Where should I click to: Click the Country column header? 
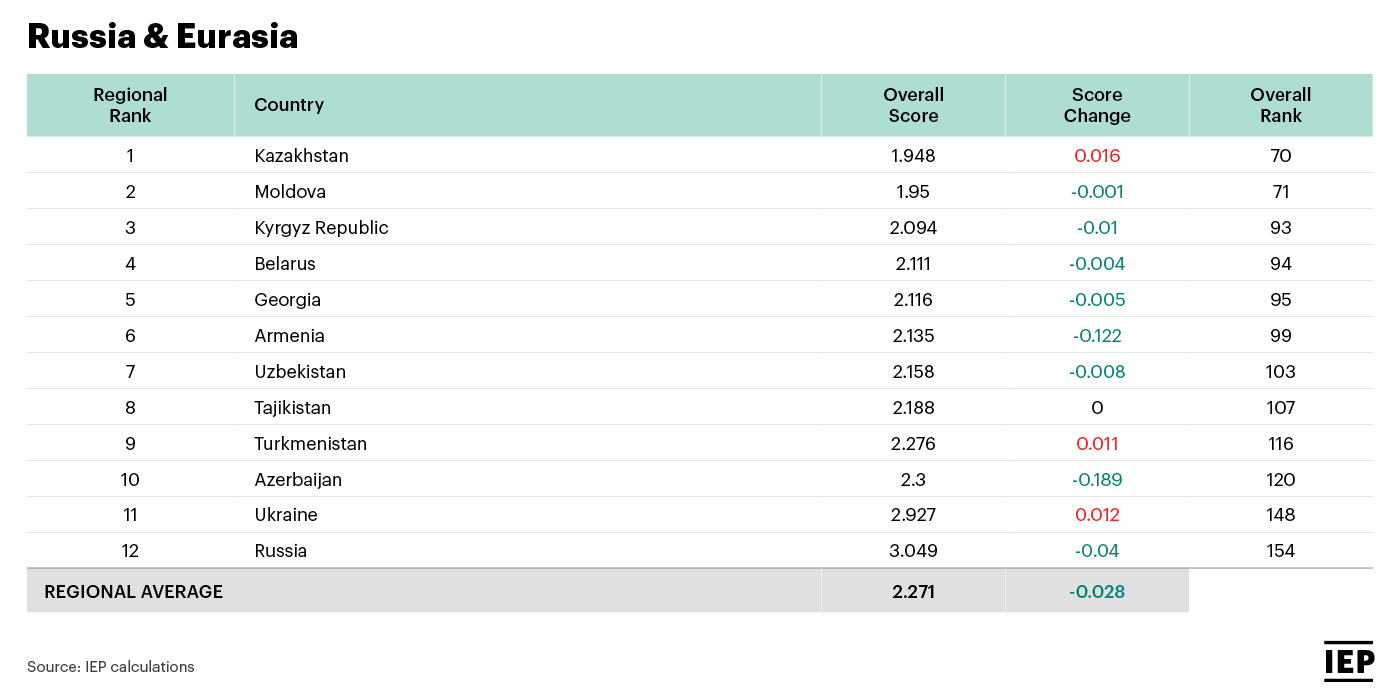click(289, 105)
